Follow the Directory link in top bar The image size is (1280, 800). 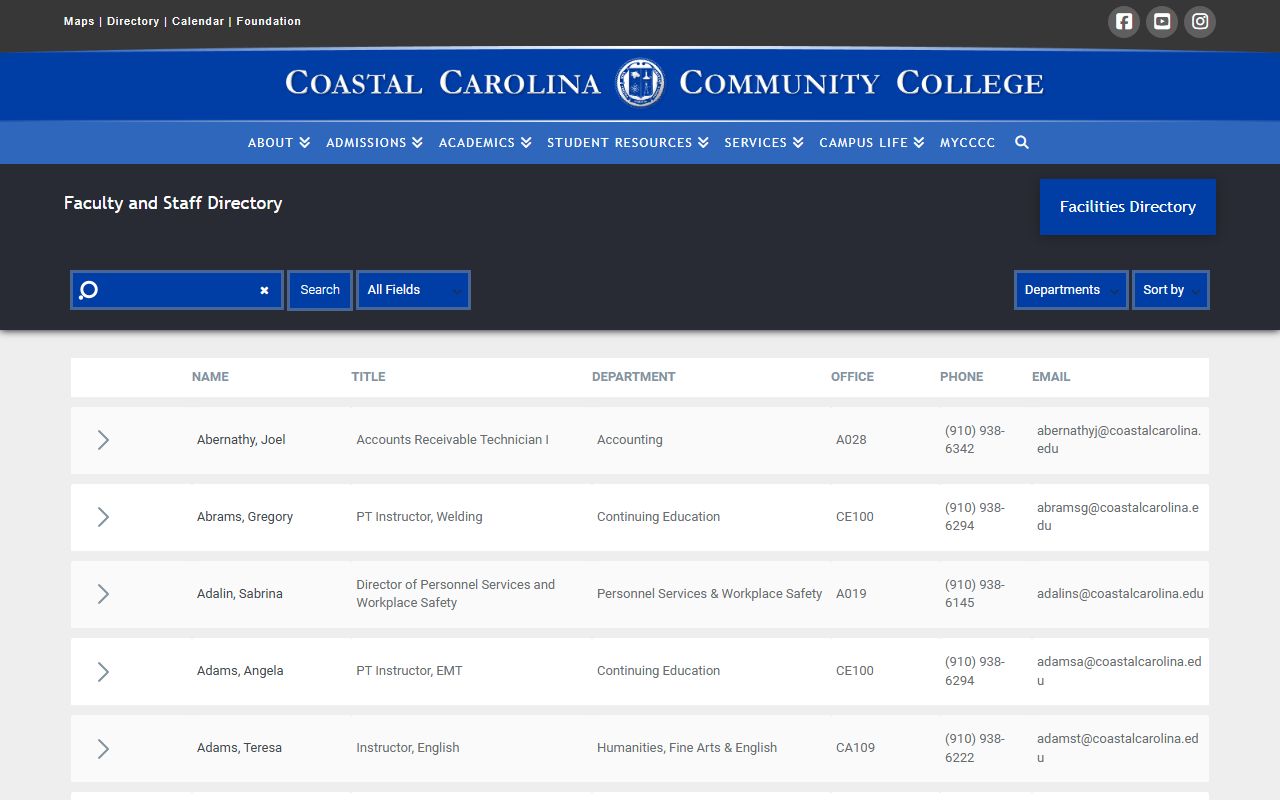[133, 21]
